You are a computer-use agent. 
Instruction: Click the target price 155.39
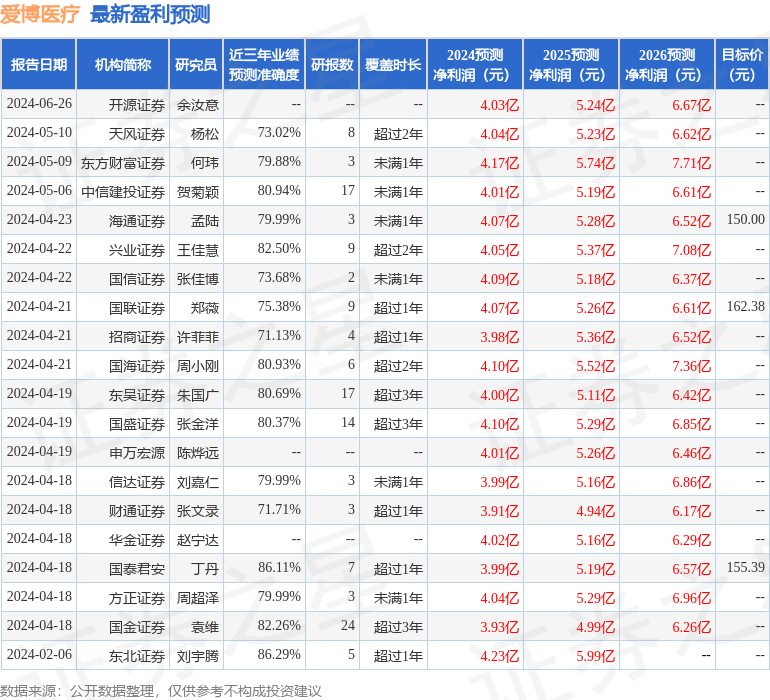tap(745, 567)
